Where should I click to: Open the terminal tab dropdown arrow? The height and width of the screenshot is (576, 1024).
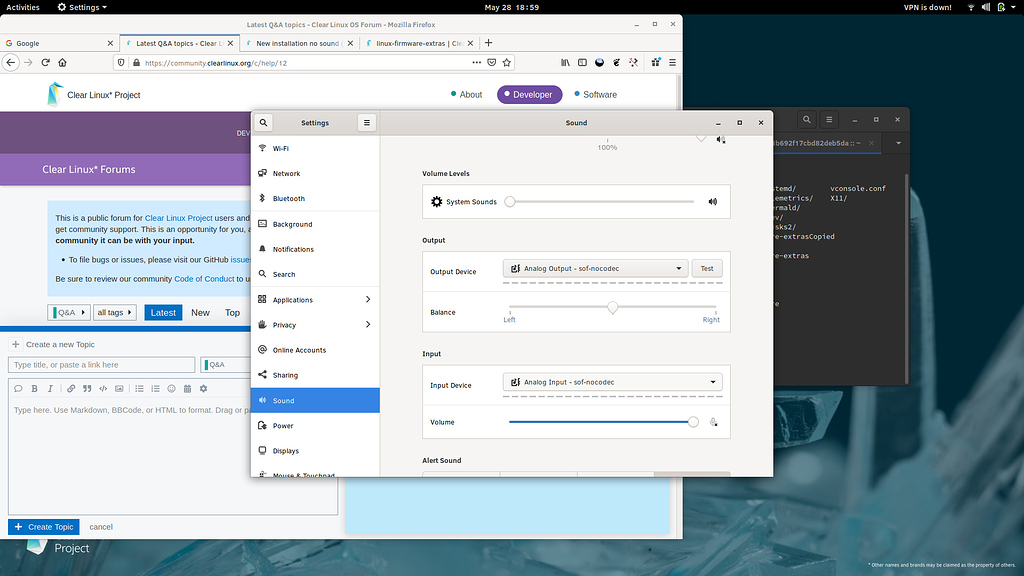pos(898,143)
